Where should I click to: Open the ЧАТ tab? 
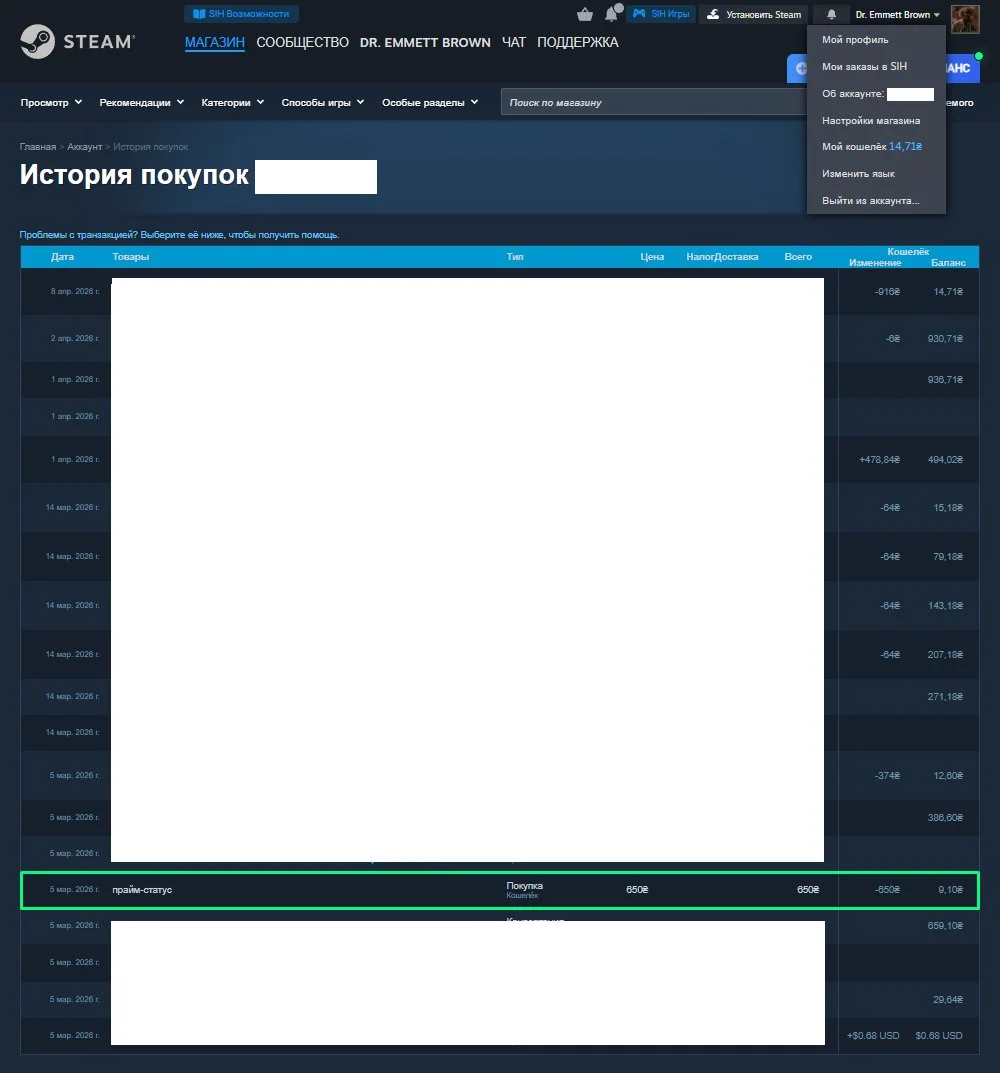tap(514, 42)
